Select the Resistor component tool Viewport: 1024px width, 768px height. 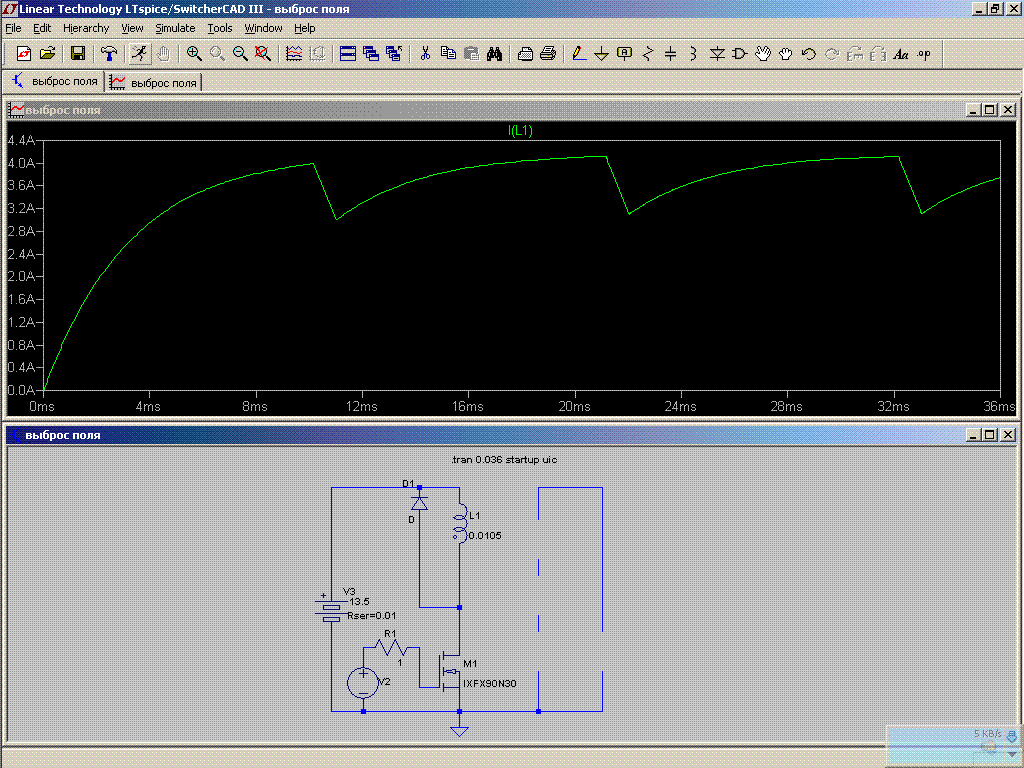(x=648, y=54)
